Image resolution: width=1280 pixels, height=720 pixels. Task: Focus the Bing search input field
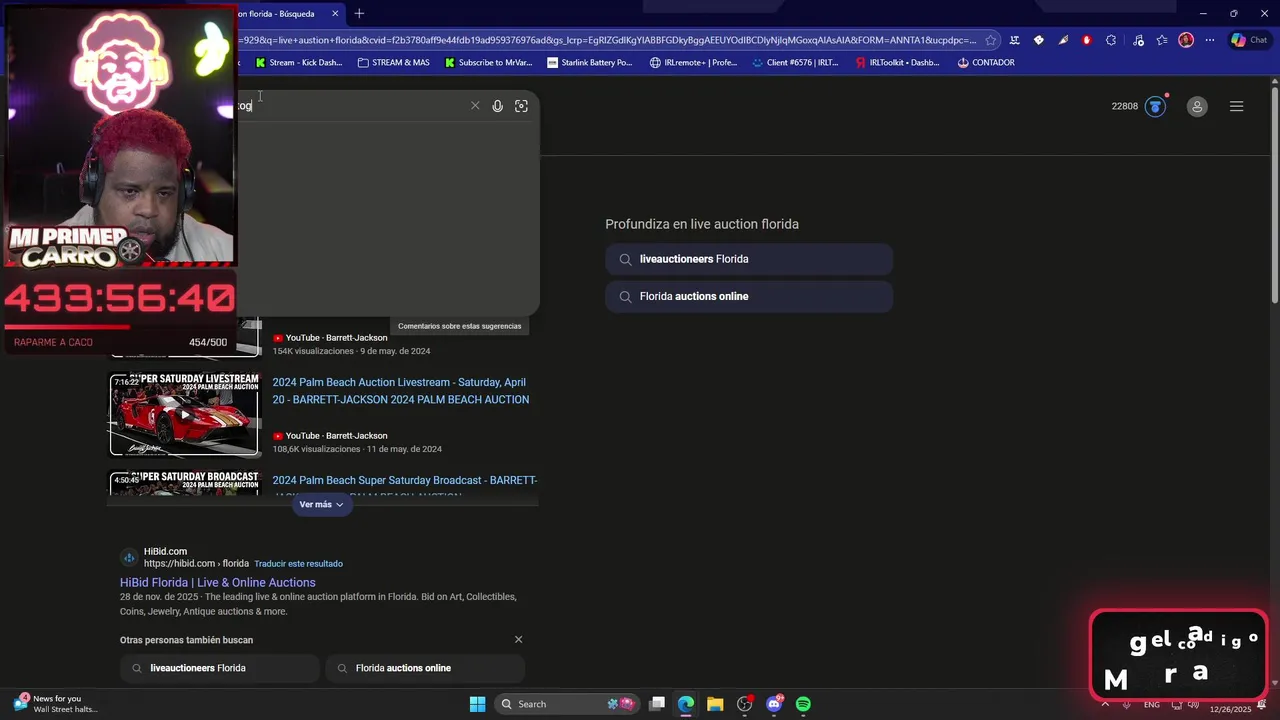tap(350, 106)
